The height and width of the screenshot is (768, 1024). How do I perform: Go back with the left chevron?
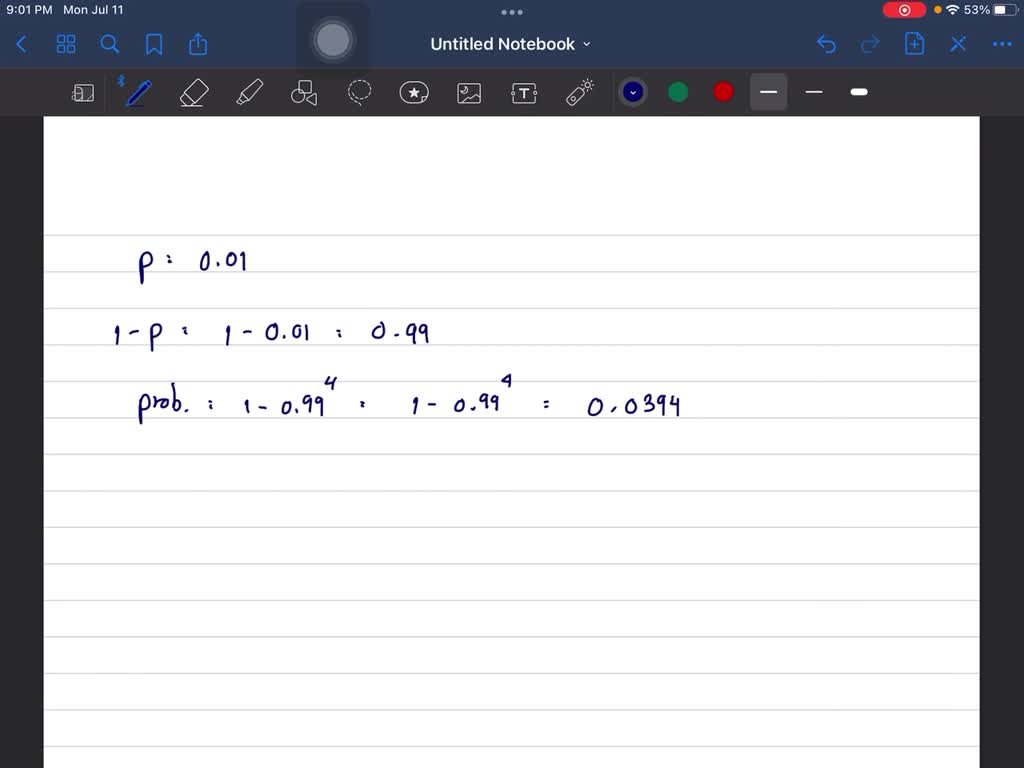pos(22,44)
